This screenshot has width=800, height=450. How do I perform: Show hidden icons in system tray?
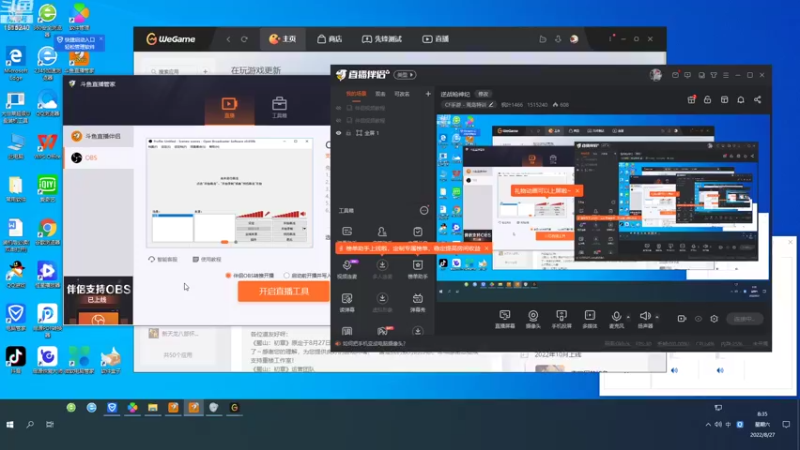pyautogui.click(x=708, y=424)
